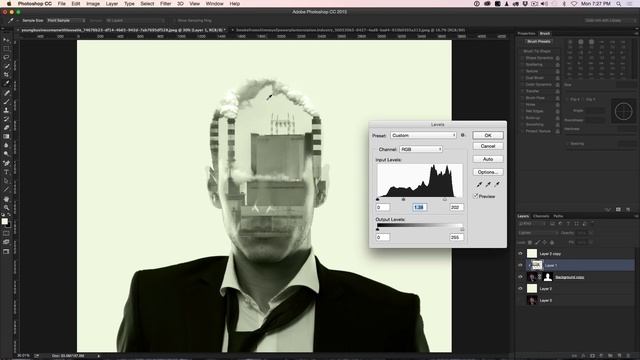Open Point Sample size dropdown
Image resolution: width=640 pixels, height=360 pixels.
(x=66, y=20)
